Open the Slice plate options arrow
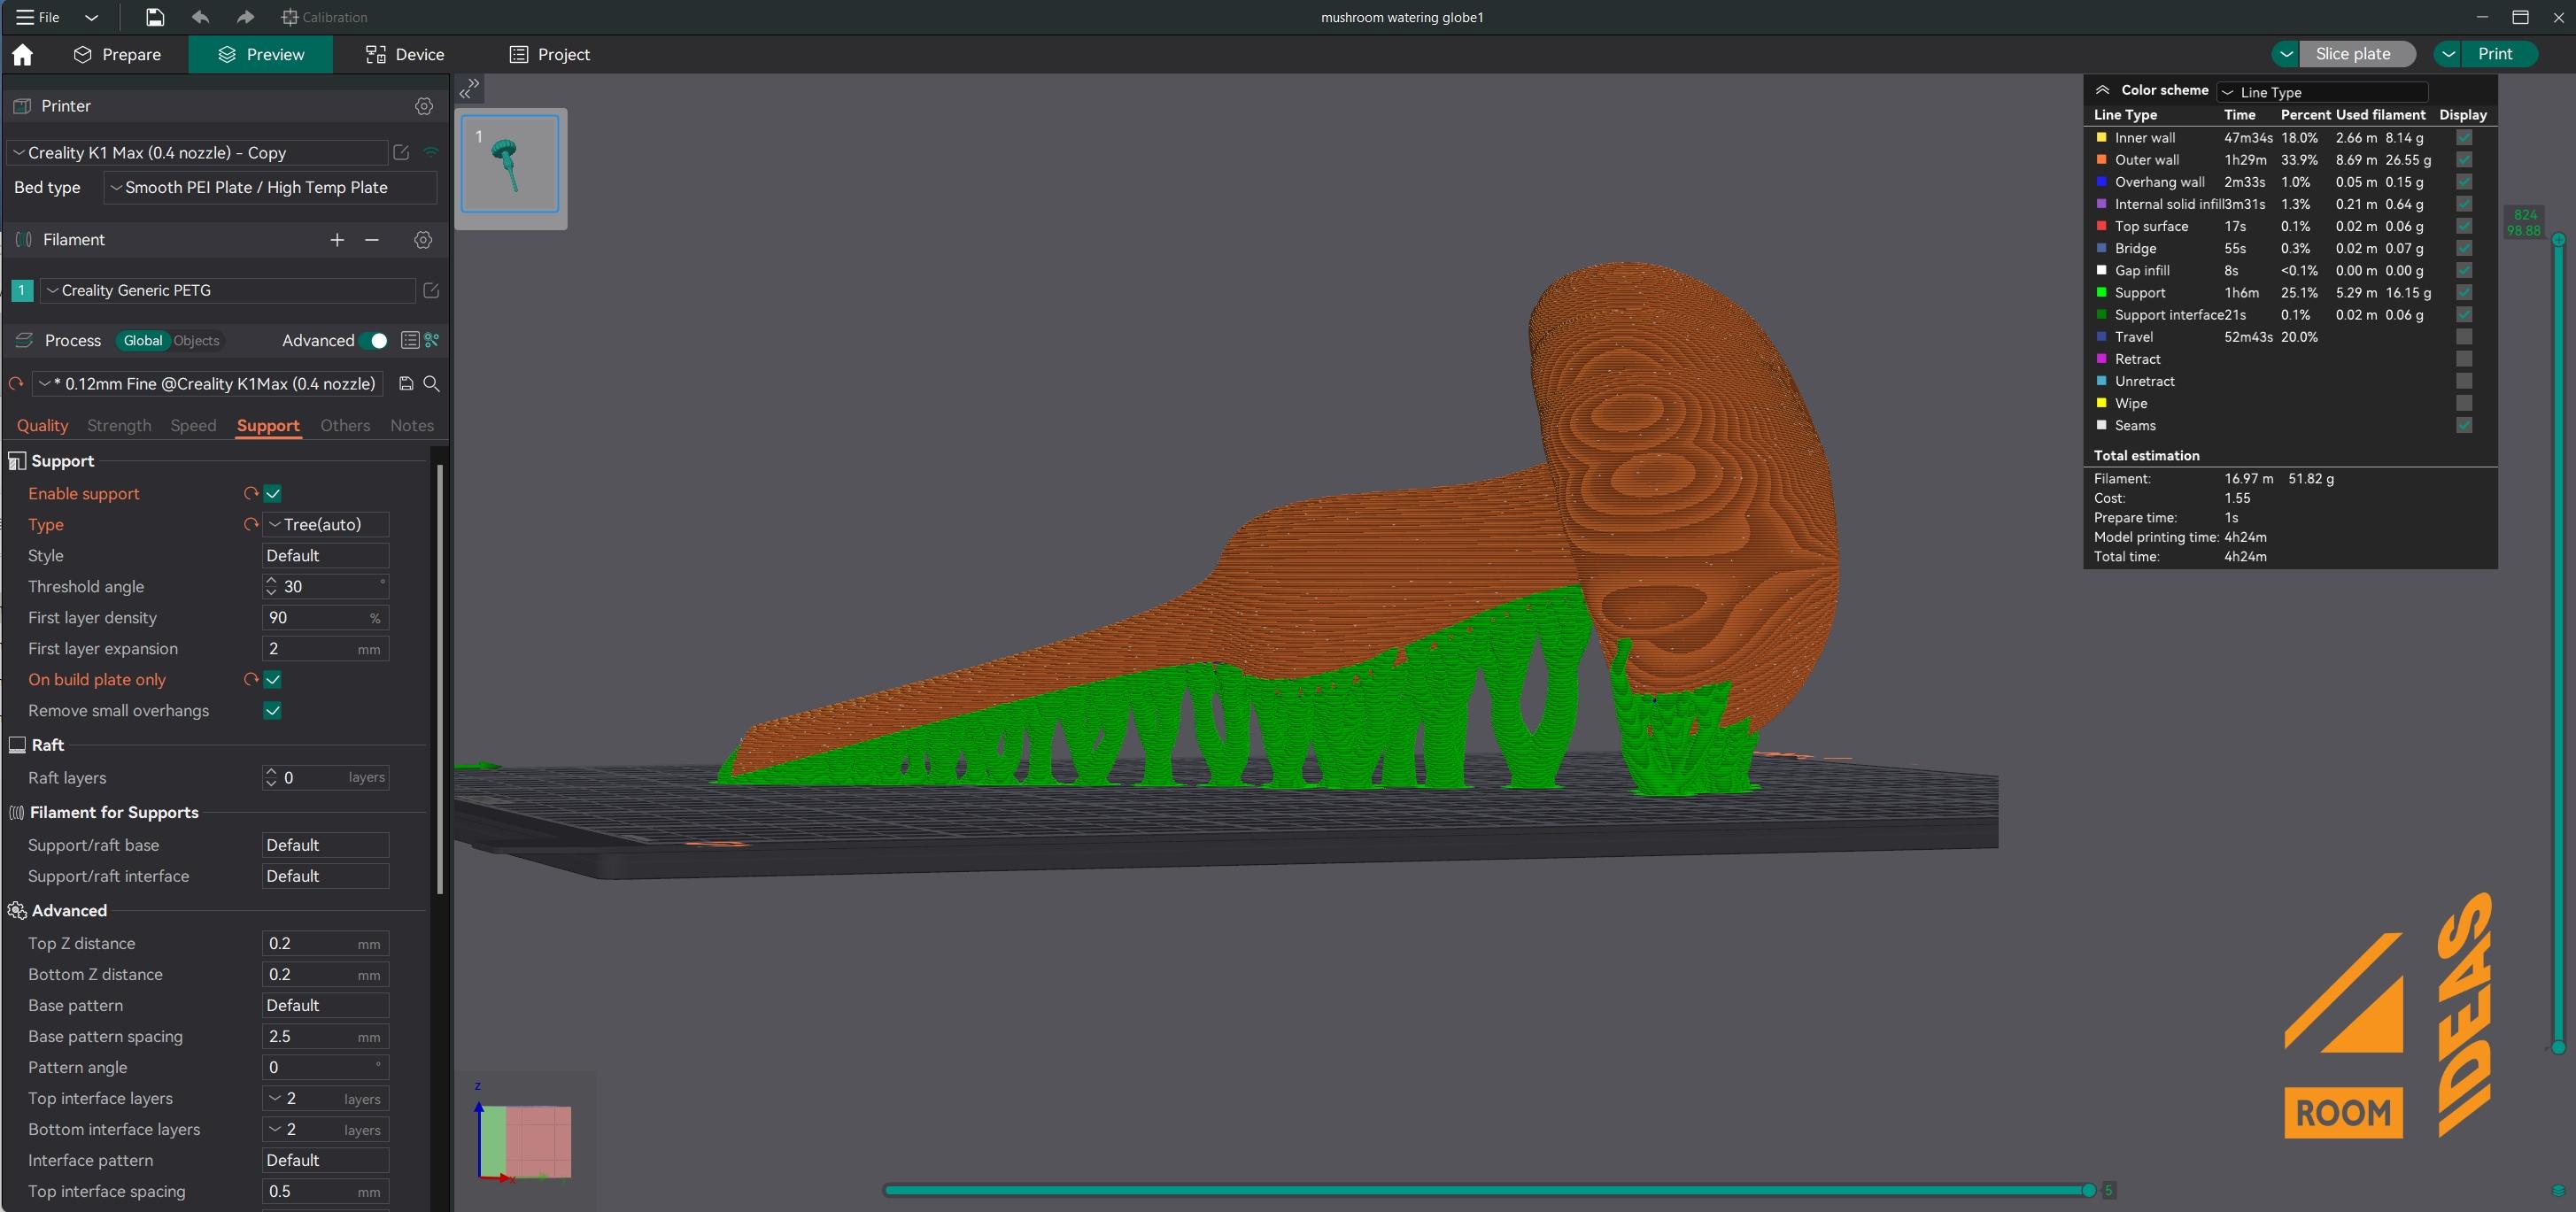 click(2286, 54)
